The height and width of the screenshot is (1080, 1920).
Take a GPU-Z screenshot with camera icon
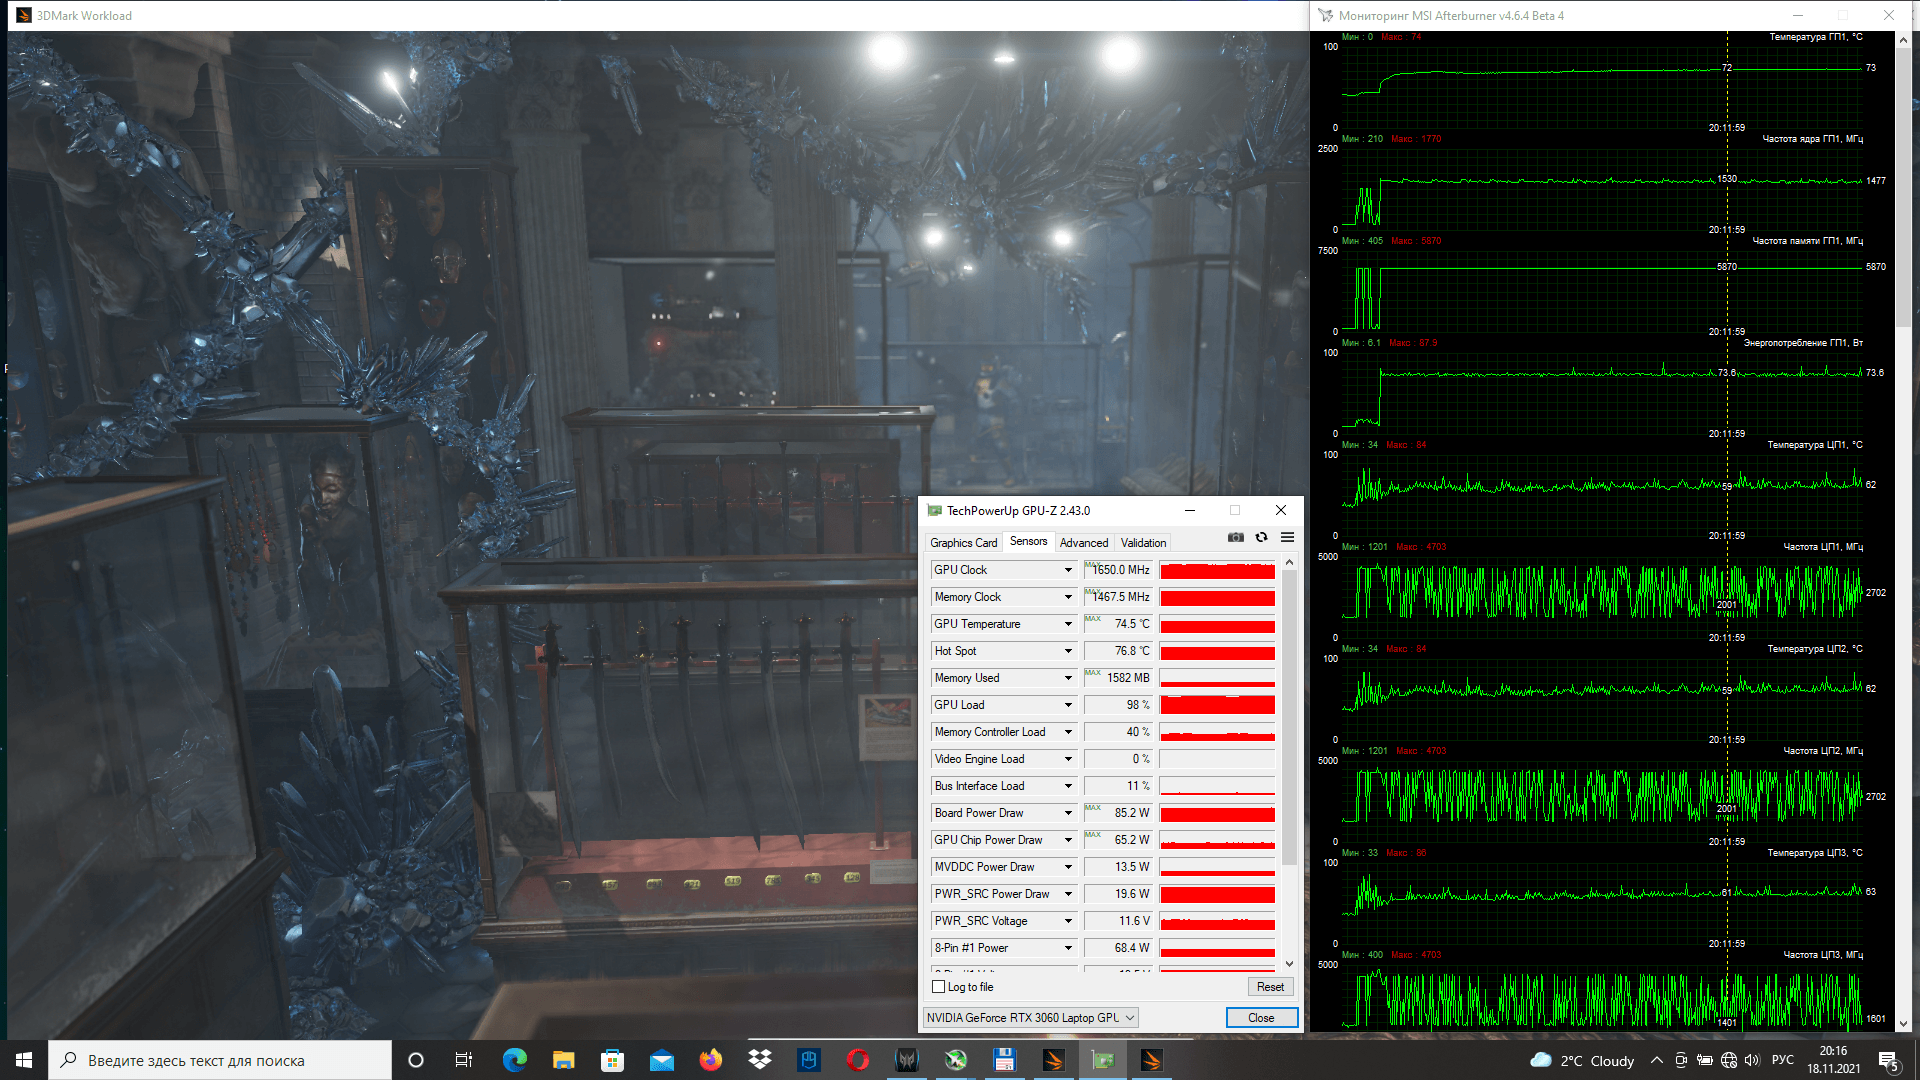point(1236,538)
